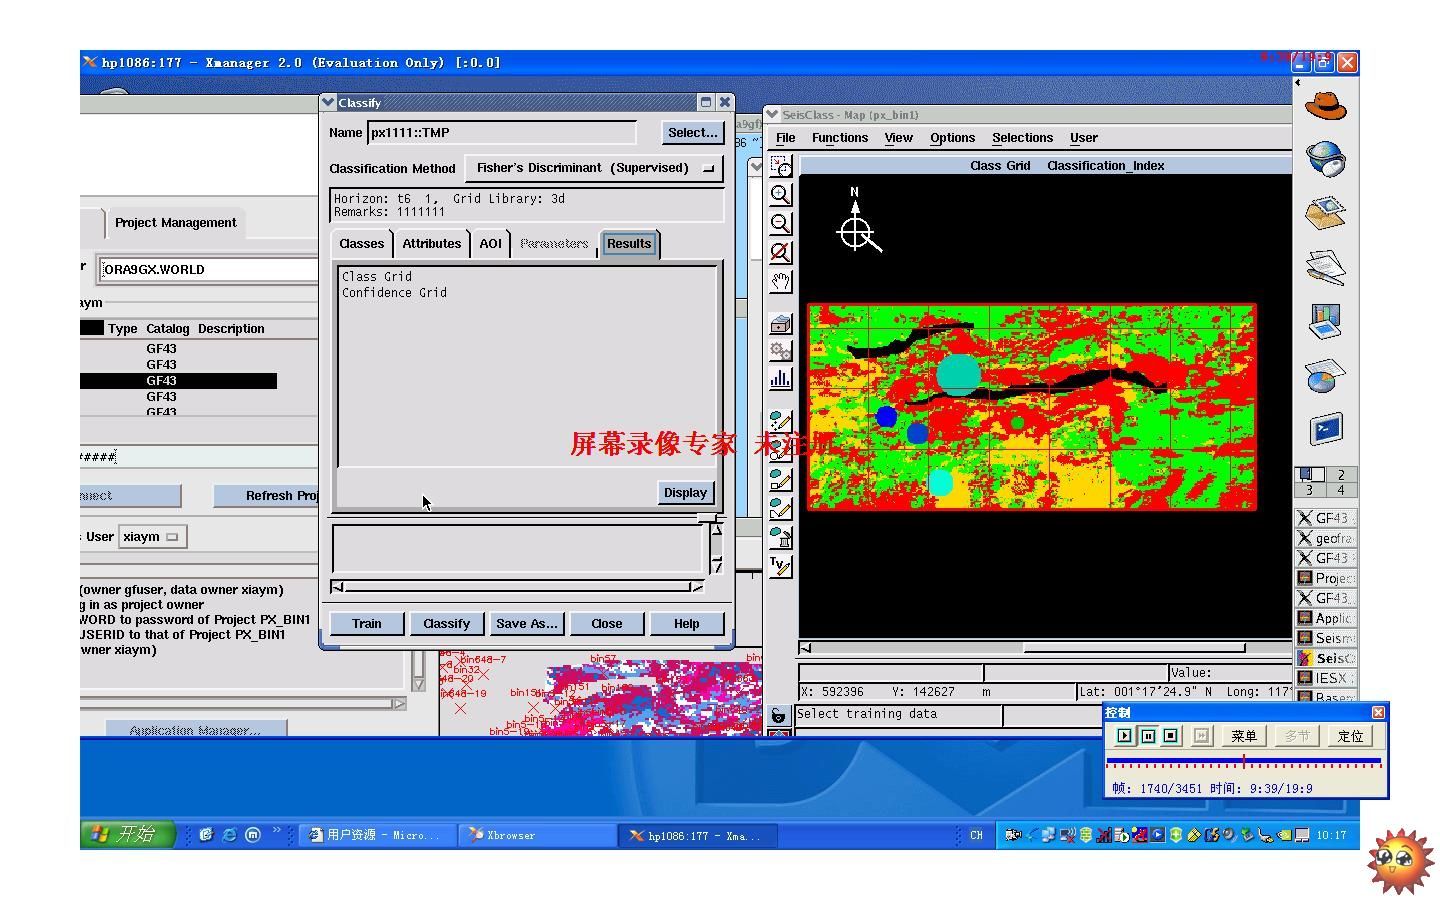This screenshot has height=900, width=1440.
Task: Click the zoom in magnifier icon
Action: 781,195
